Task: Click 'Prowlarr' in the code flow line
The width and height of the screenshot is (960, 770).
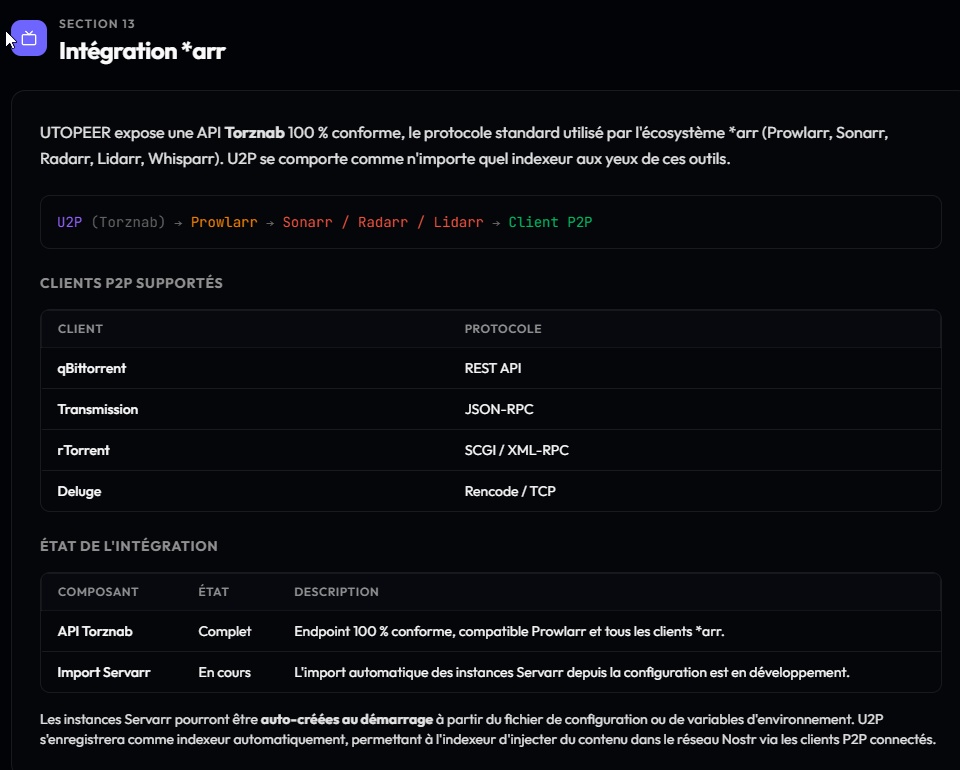Action: point(224,222)
